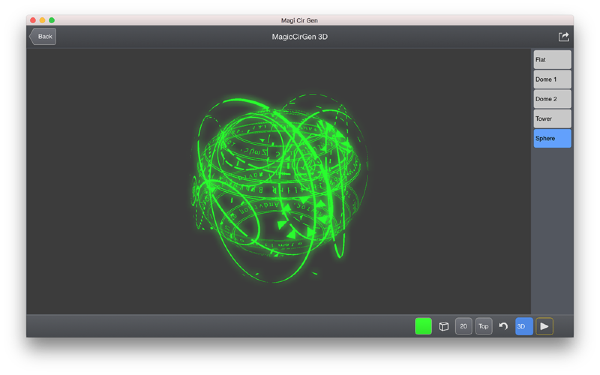Switch to Top camera view
The height and width of the screenshot is (375, 600).
tap(484, 326)
